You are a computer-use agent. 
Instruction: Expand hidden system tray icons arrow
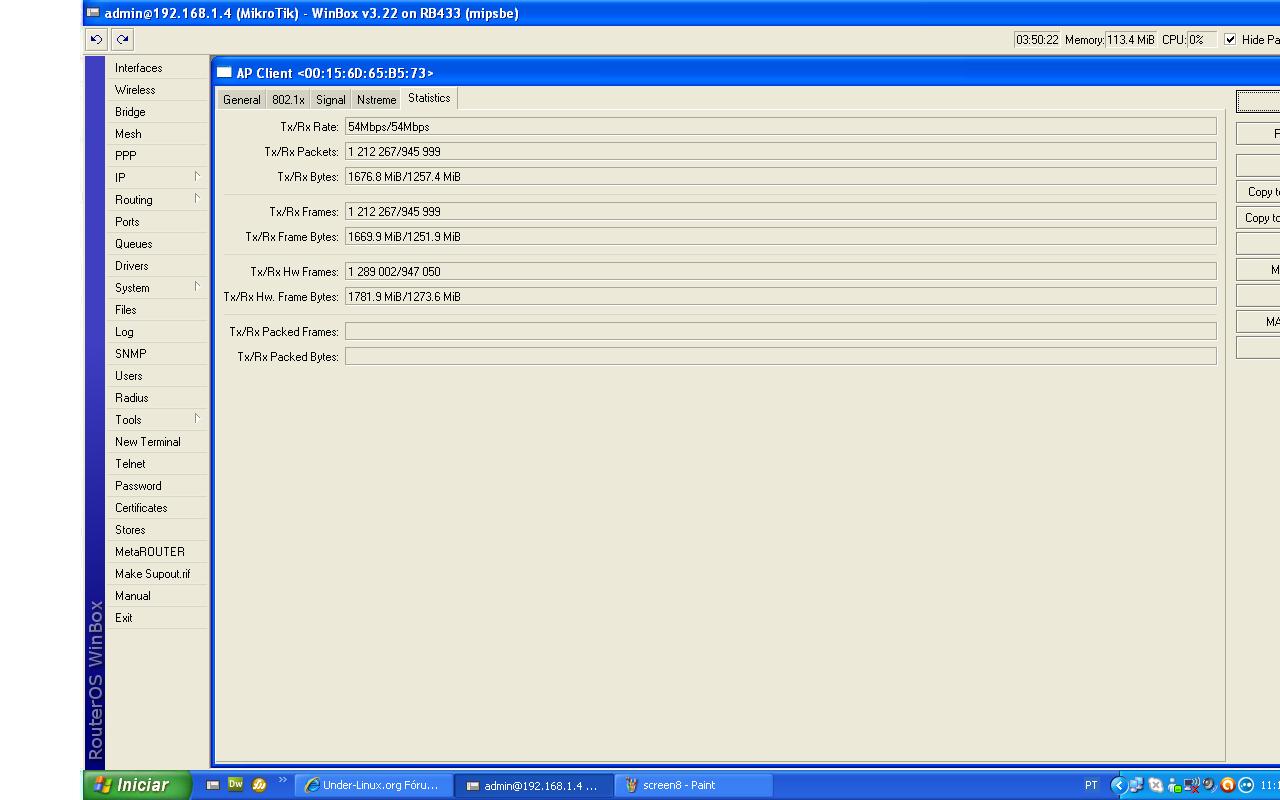pos(1119,785)
